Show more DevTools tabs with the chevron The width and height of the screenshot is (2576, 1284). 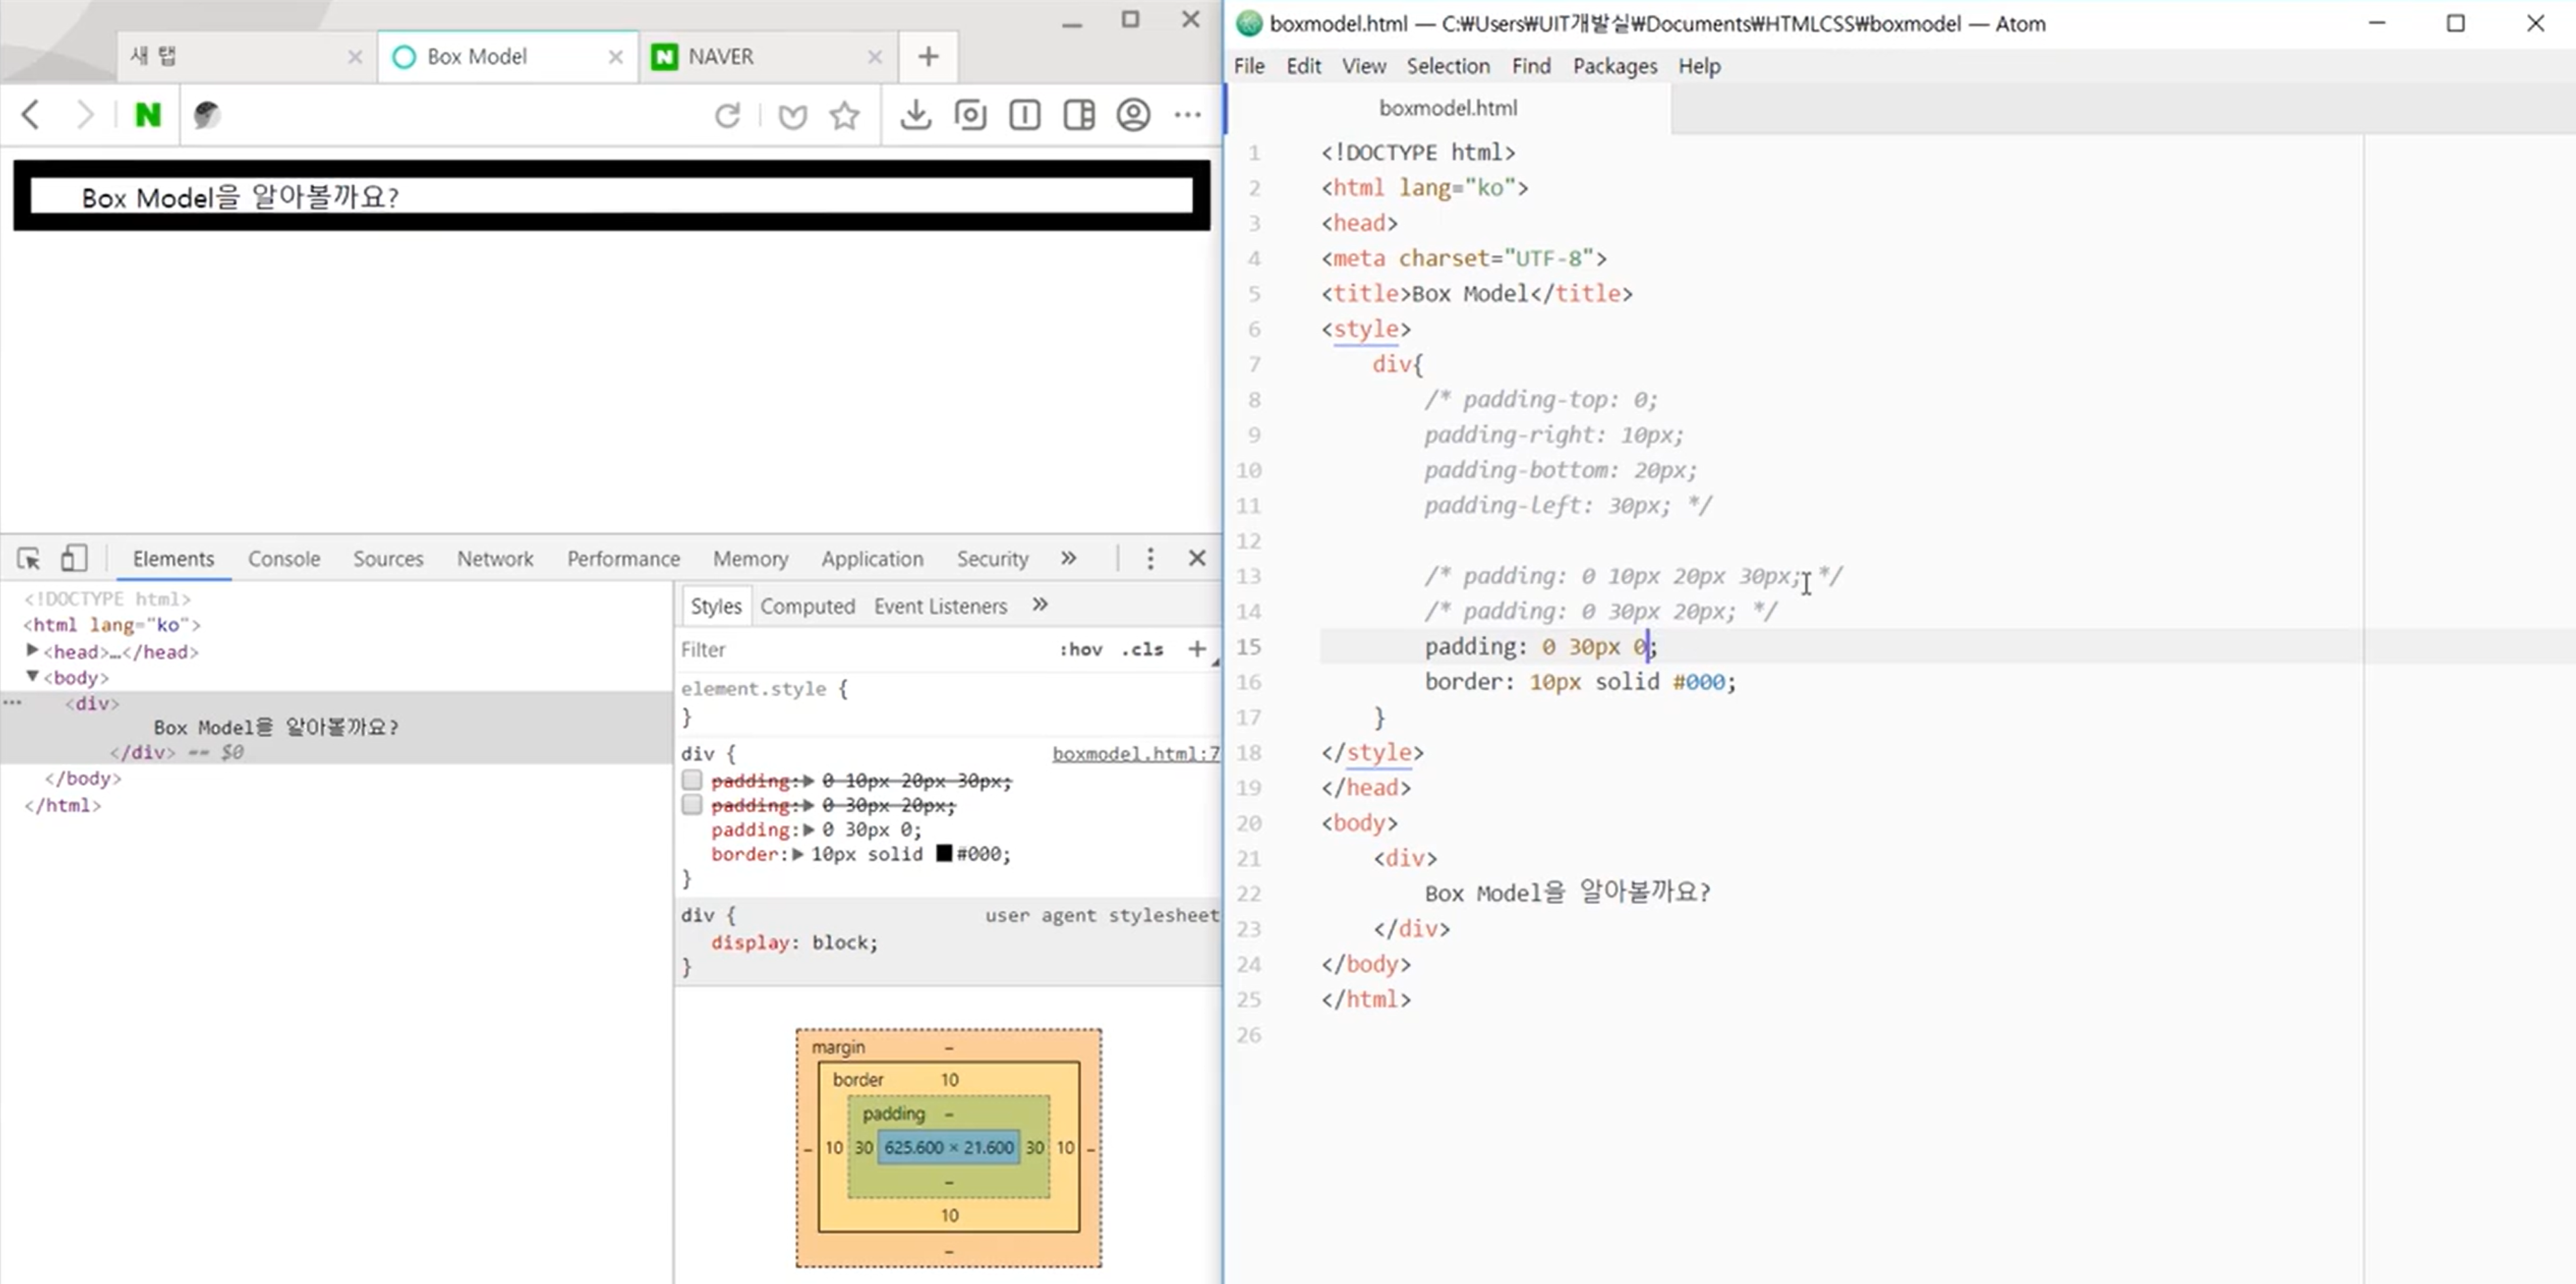coord(1069,558)
